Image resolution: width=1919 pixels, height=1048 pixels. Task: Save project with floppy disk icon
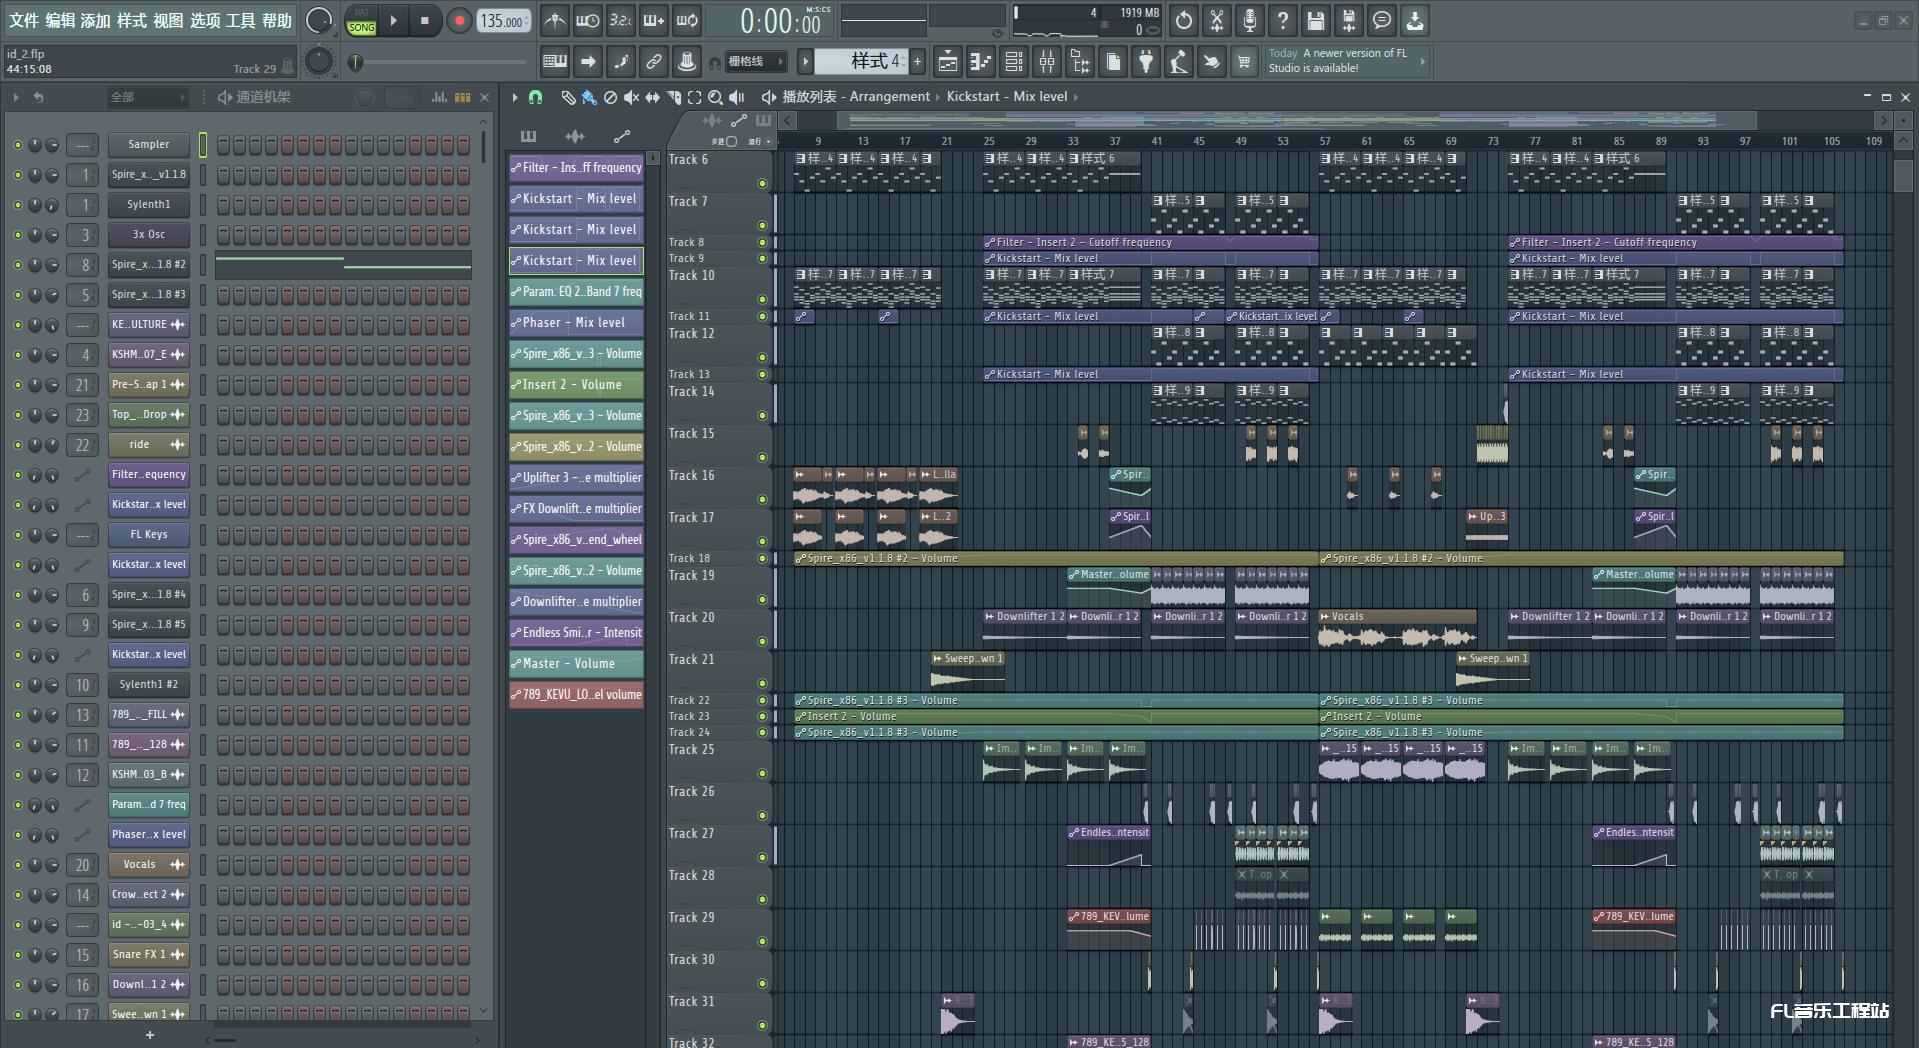[1316, 20]
